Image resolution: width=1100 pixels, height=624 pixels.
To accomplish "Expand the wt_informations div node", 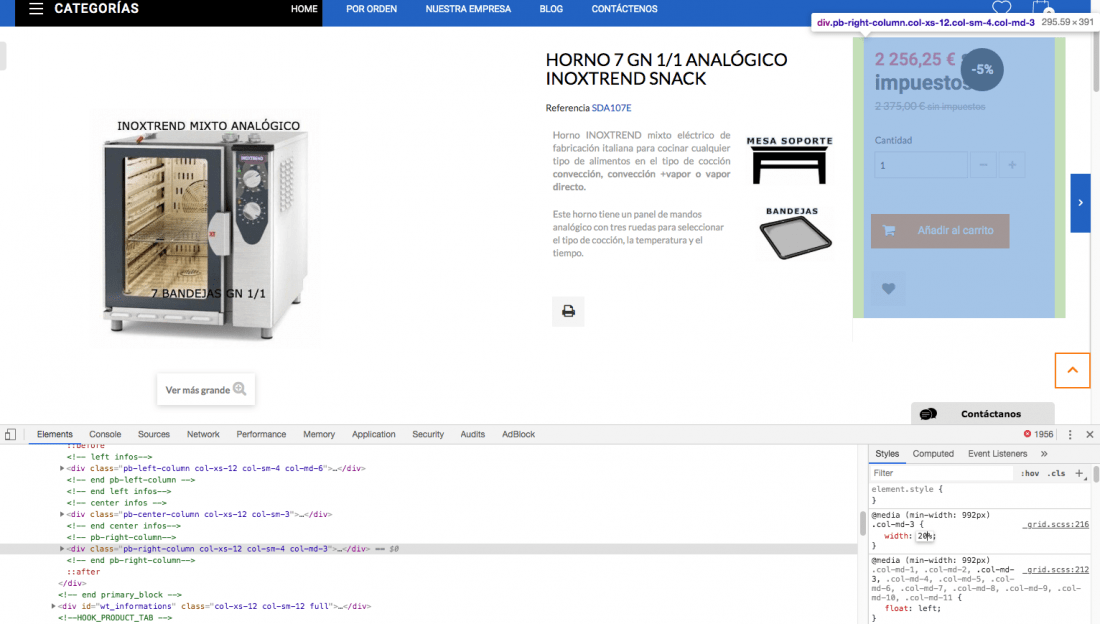I will [x=53, y=606].
